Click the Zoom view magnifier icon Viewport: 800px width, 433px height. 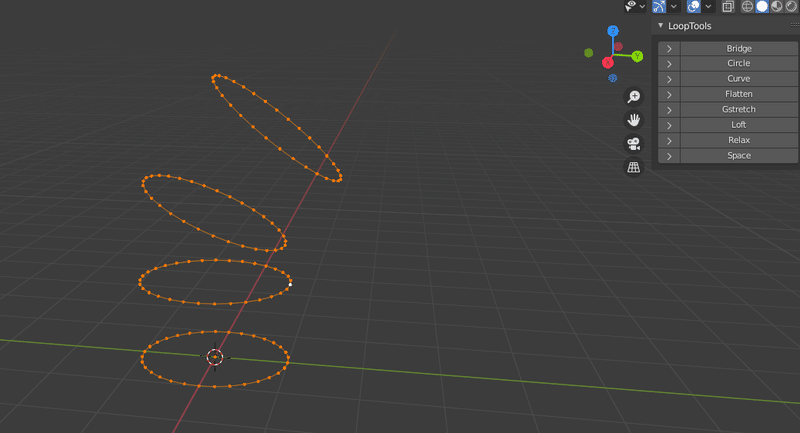(634, 96)
